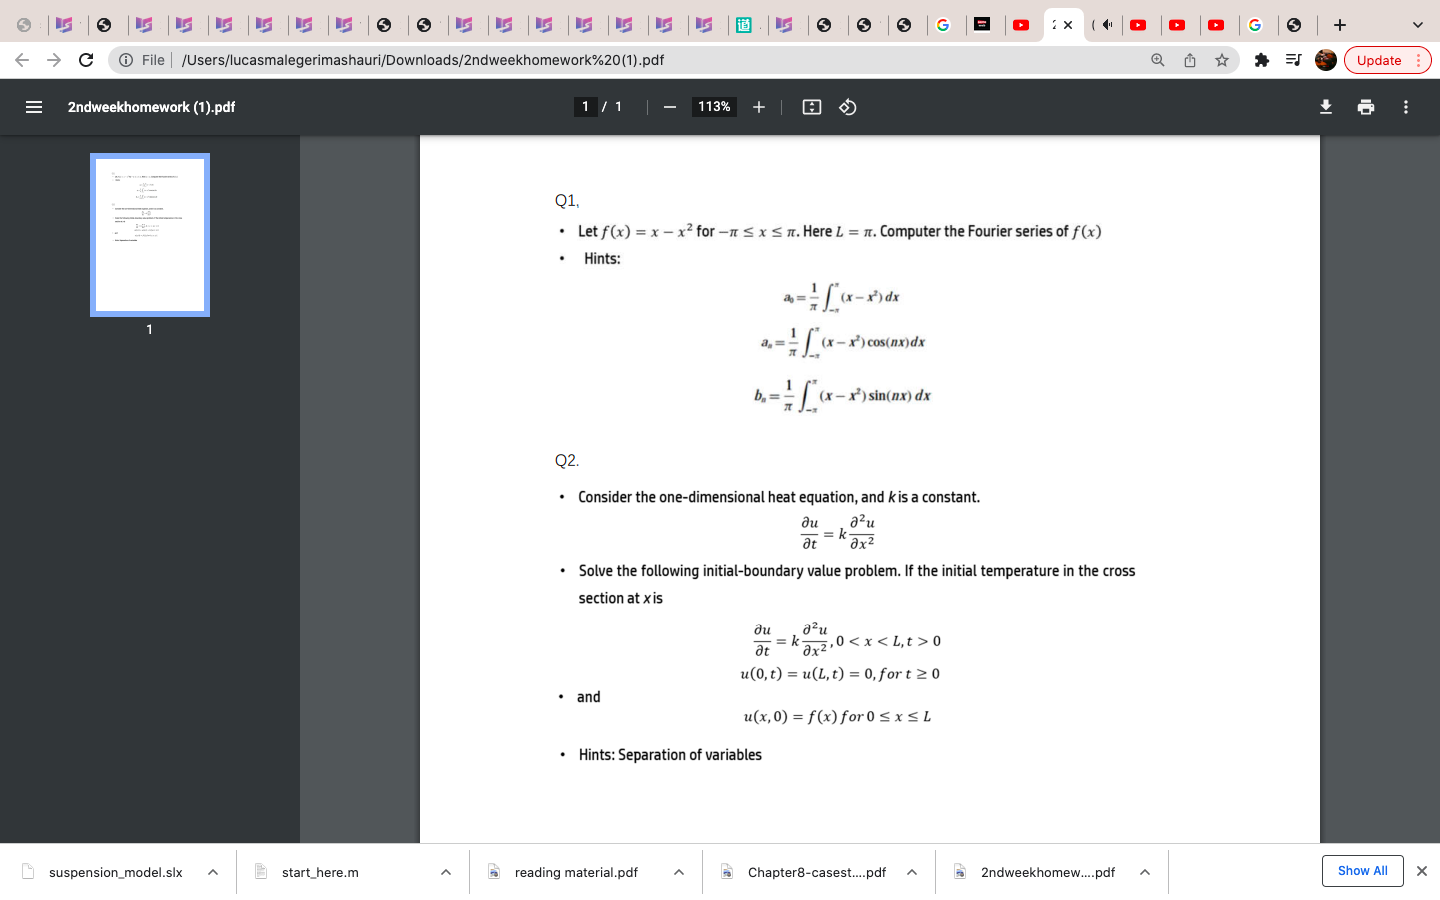
Task: Zoom in on the PDF
Action: tap(758, 107)
